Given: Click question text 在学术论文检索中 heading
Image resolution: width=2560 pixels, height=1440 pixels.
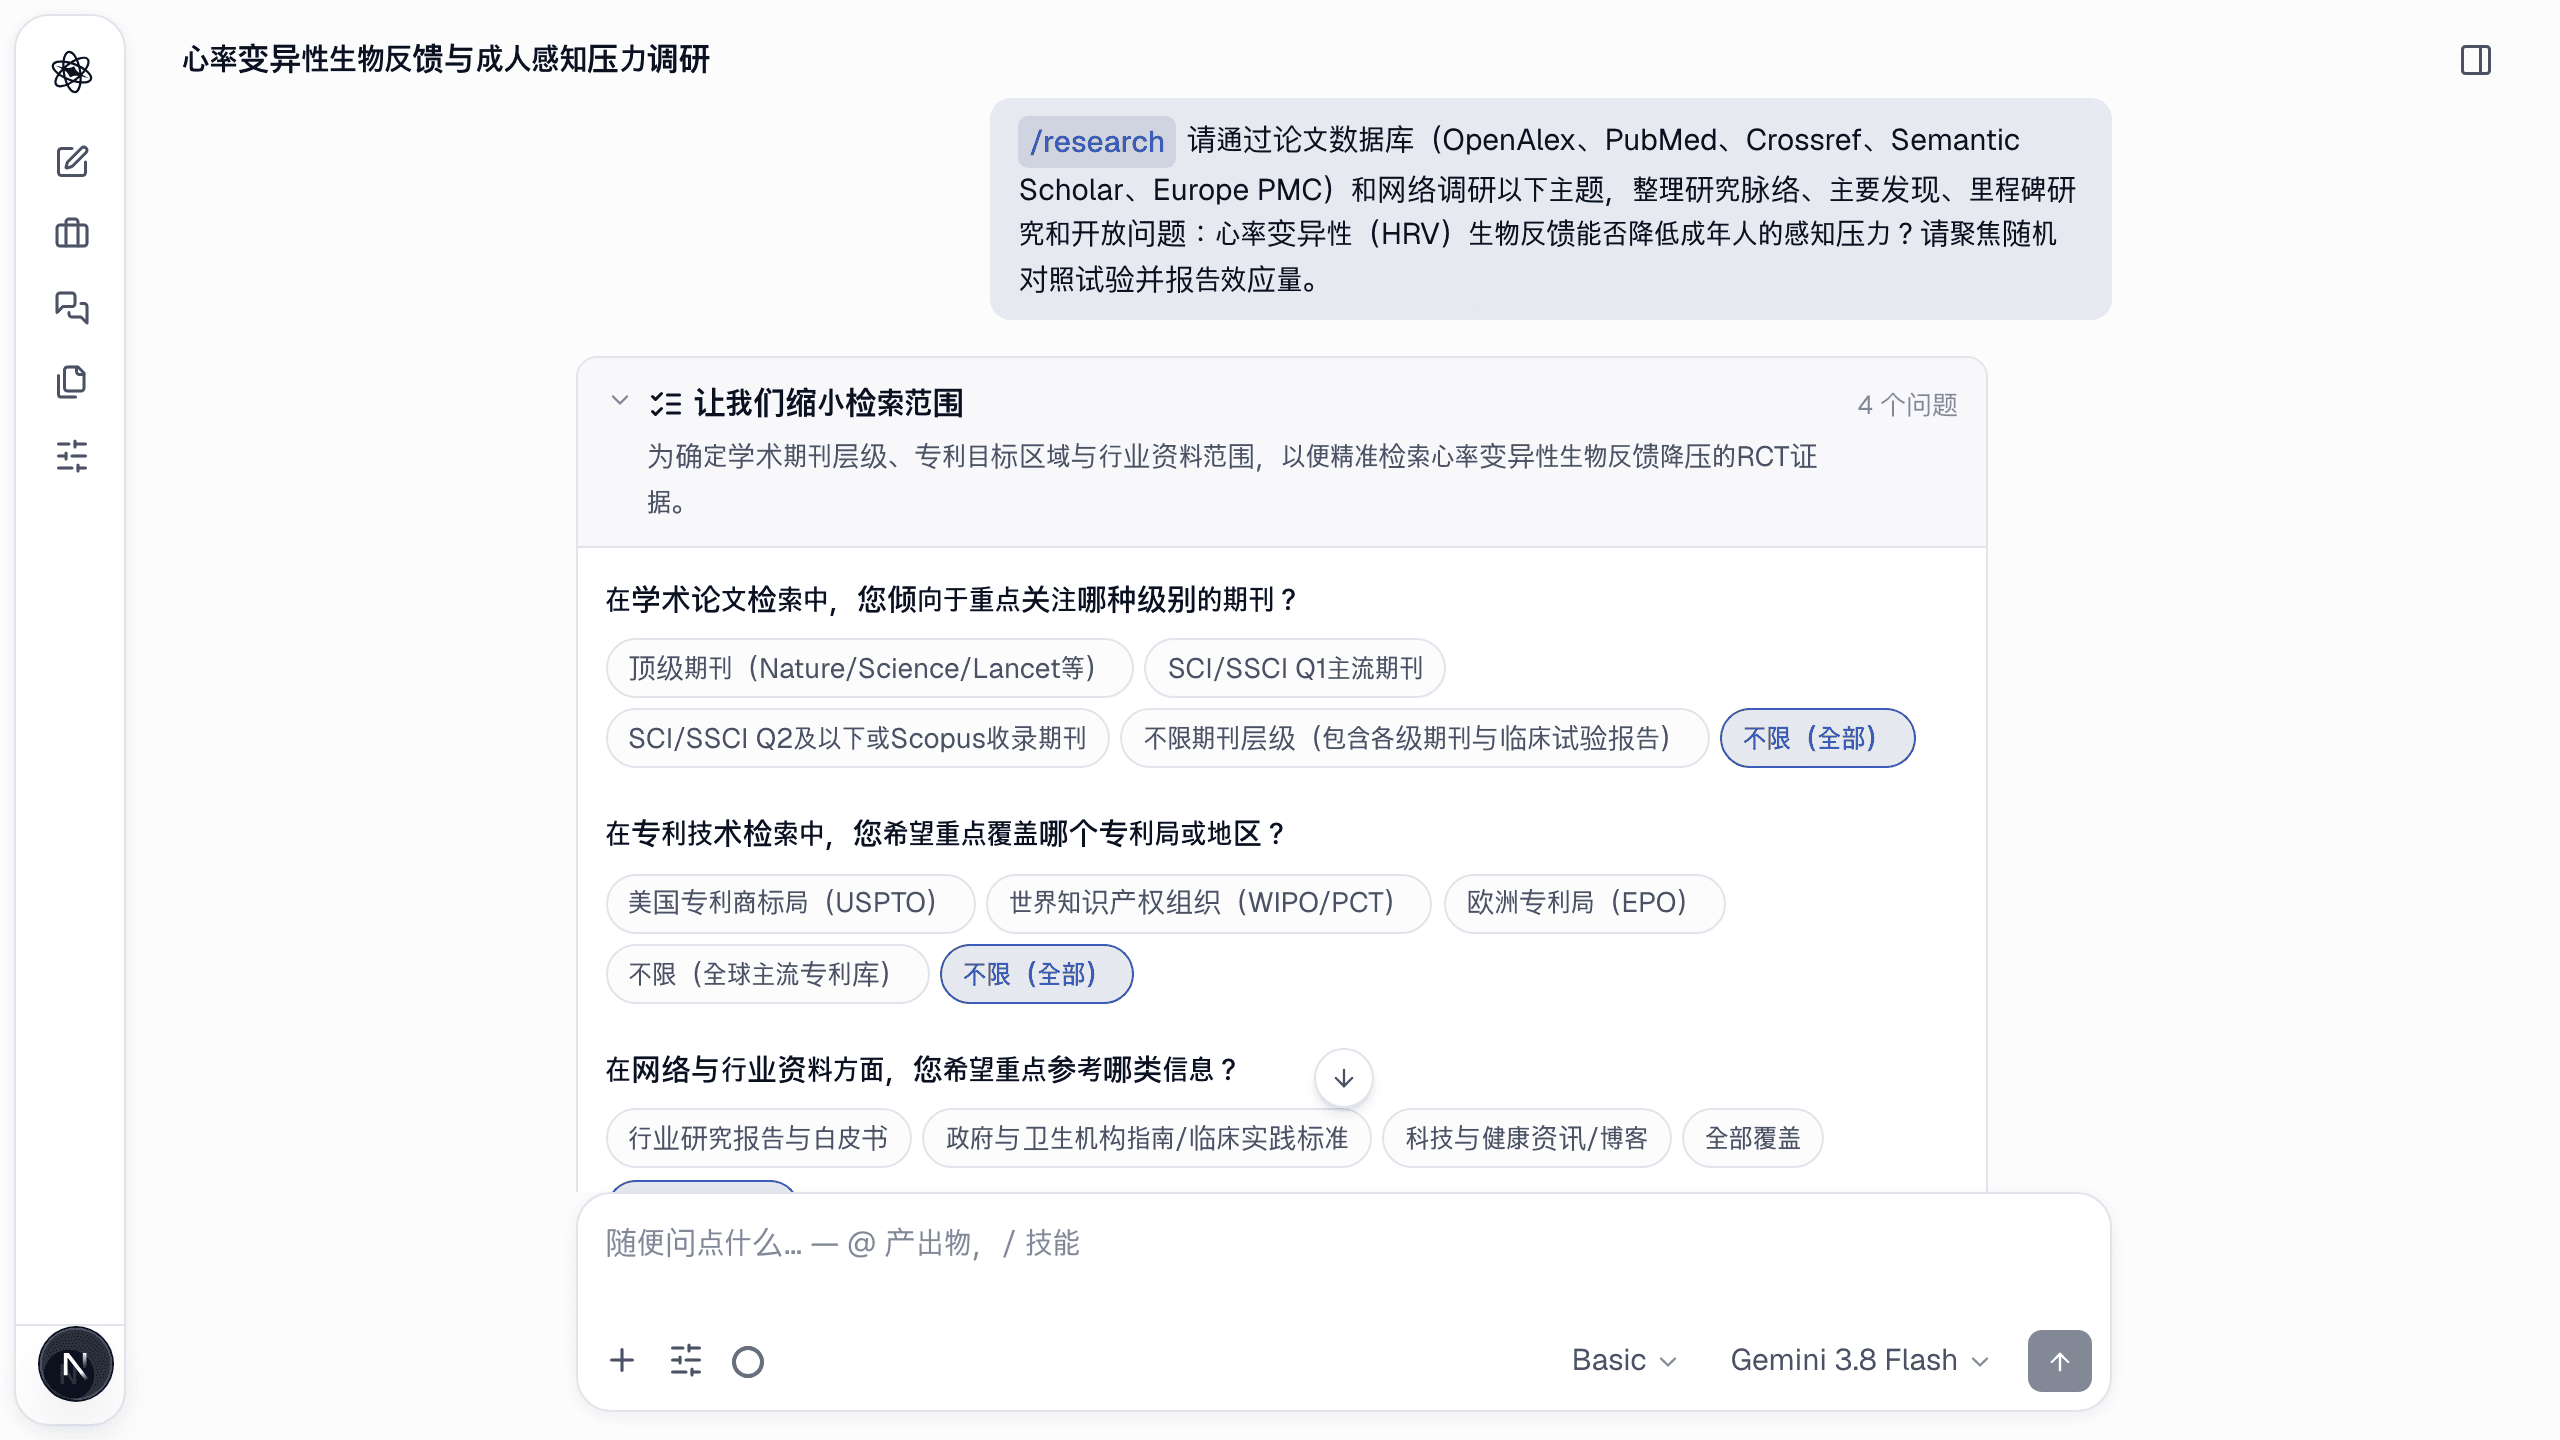Looking at the screenshot, I should pyautogui.click(x=952, y=599).
